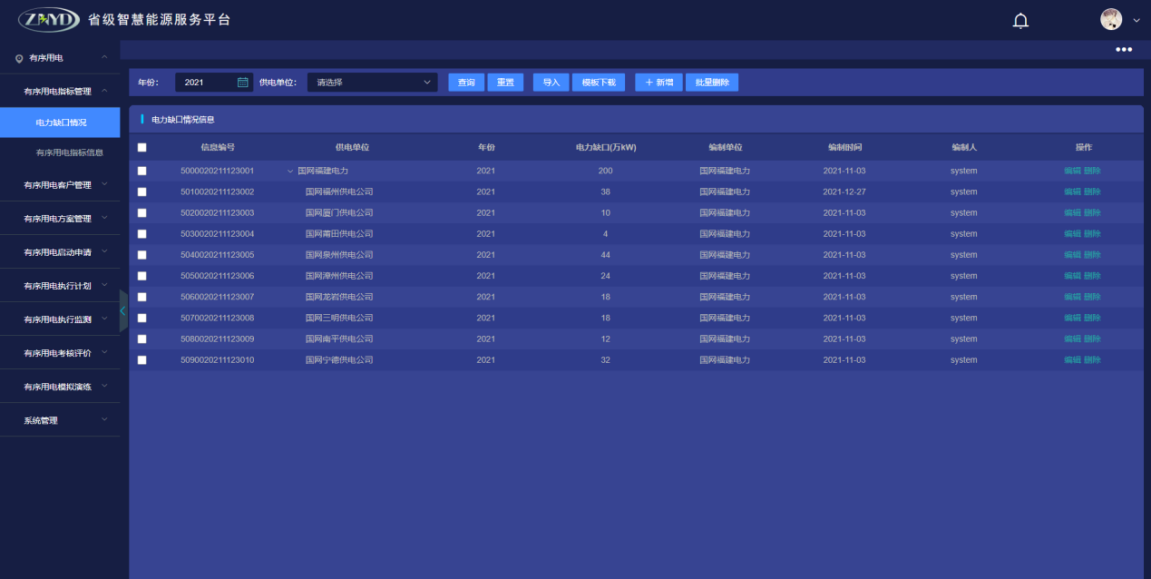This screenshot has height=579, width=1151.
Task: Click the 导入 import button
Action: (551, 82)
